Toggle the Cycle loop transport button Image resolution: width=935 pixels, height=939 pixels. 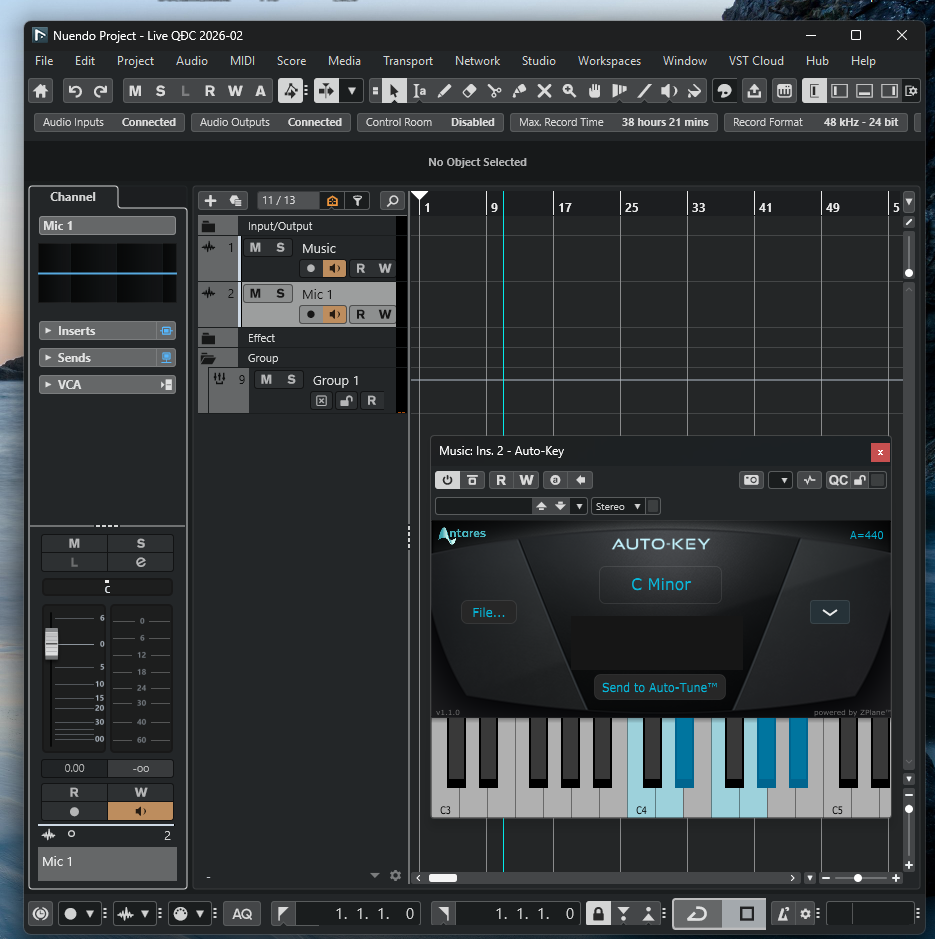(x=697, y=914)
